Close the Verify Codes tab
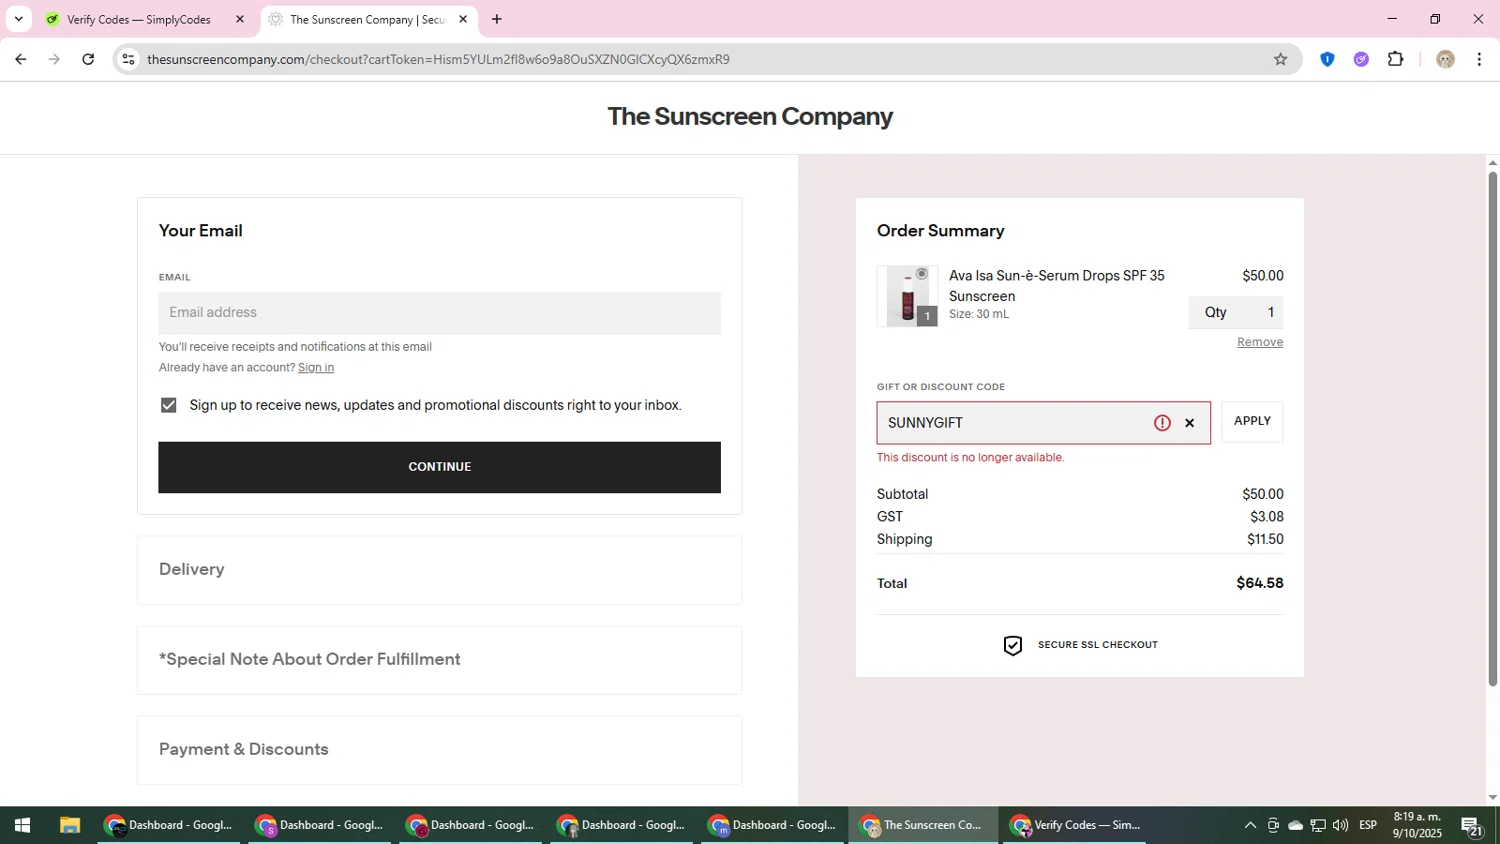This screenshot has width=1500, height=844. pyautogui.click(x=239, y=19)
